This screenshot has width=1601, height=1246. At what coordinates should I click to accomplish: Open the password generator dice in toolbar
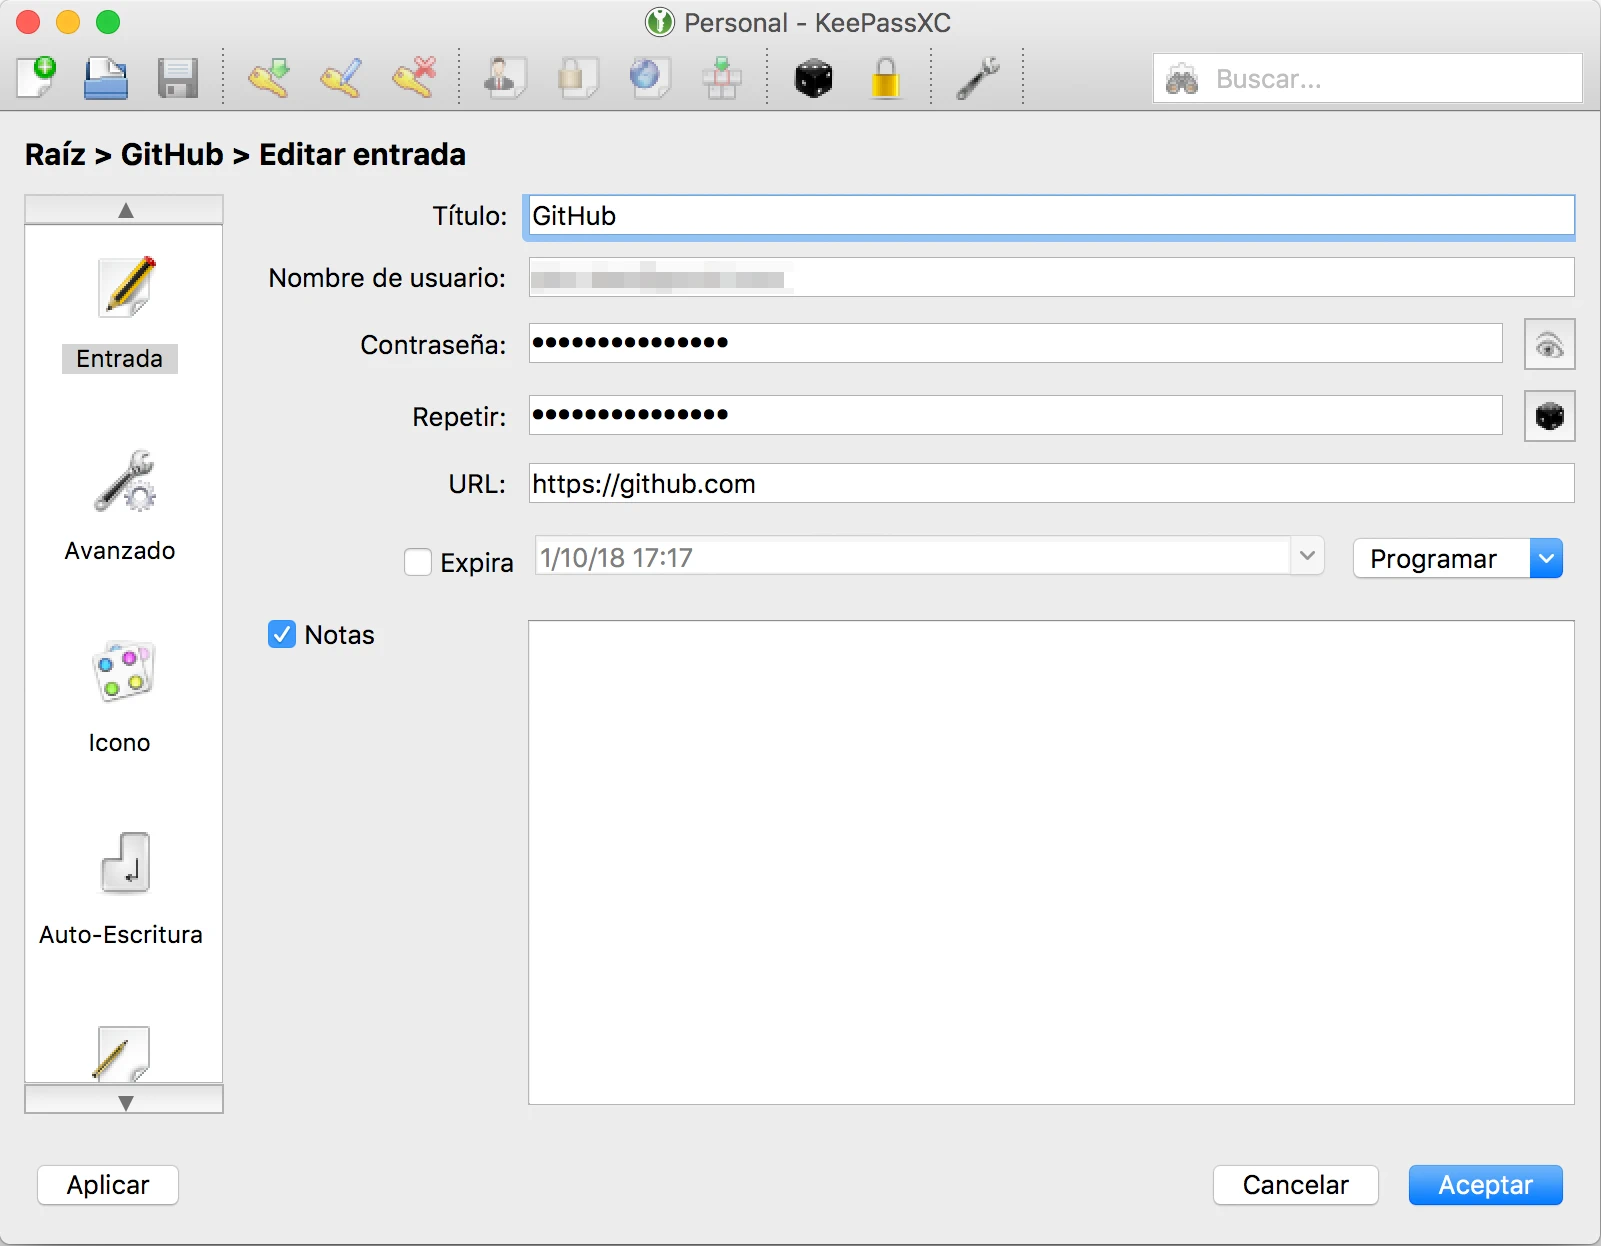click(x=813, y=78)
